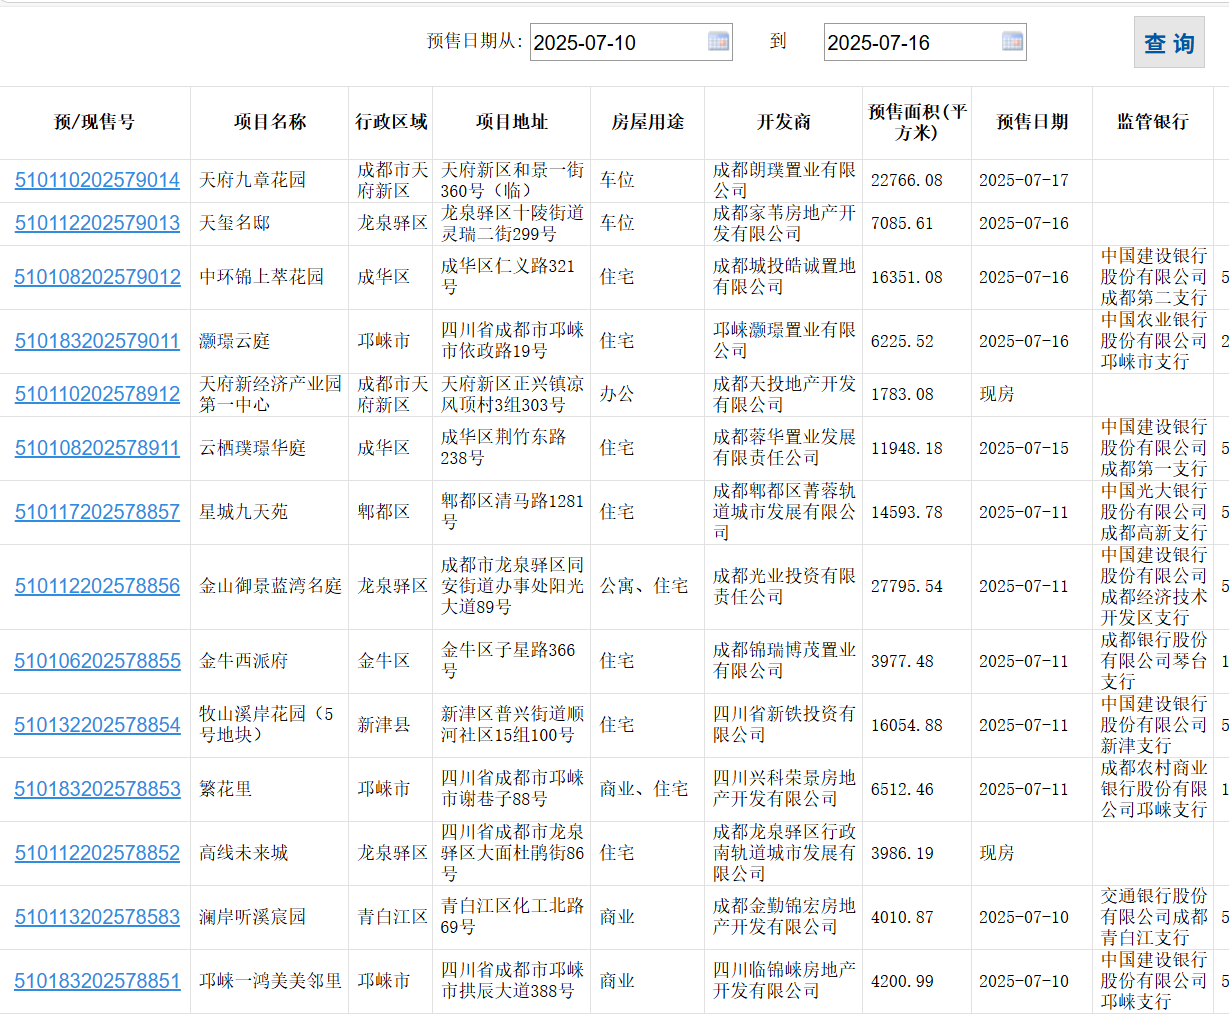This screenshot has width=1229, height=1029.
Task: Focus the end date field 2025-07-16
Action: point(925,42)
